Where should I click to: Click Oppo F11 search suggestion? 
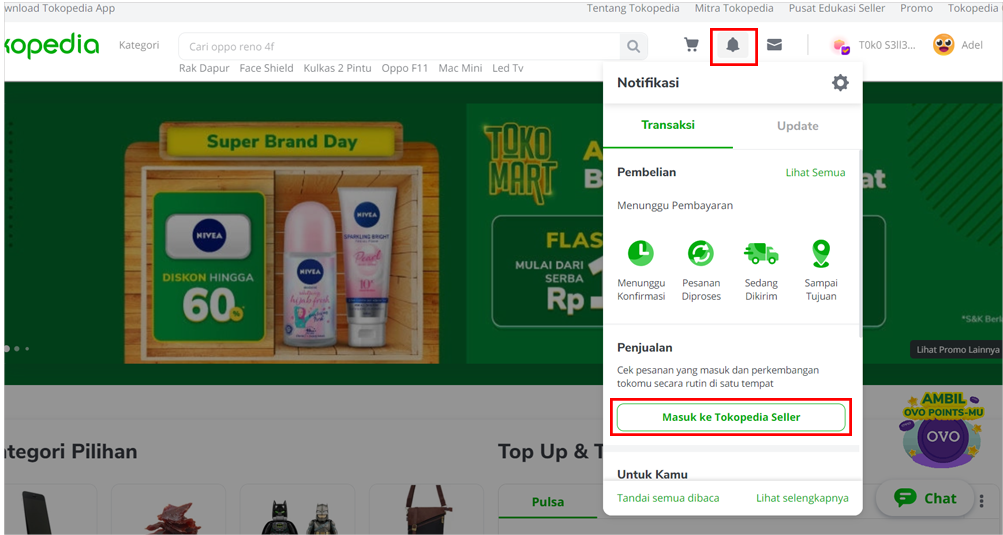click(404, 68)
